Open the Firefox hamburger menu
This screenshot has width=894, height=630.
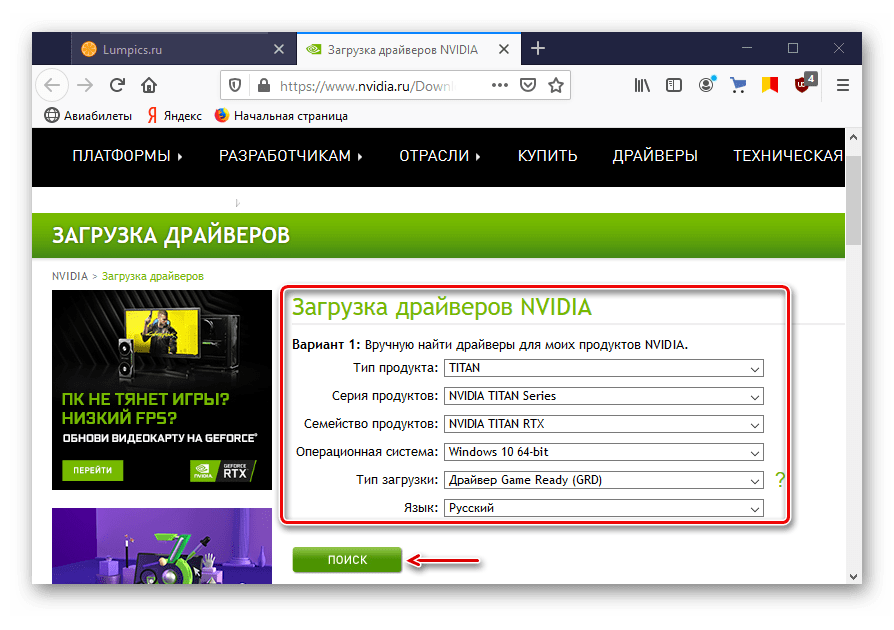tap(843, 85)
